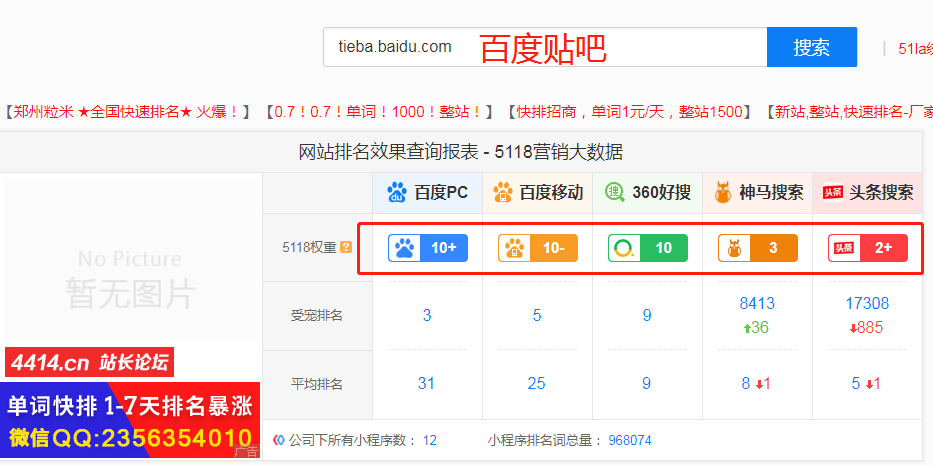Click the 神马 weight badge 3

tap(757, 248)
